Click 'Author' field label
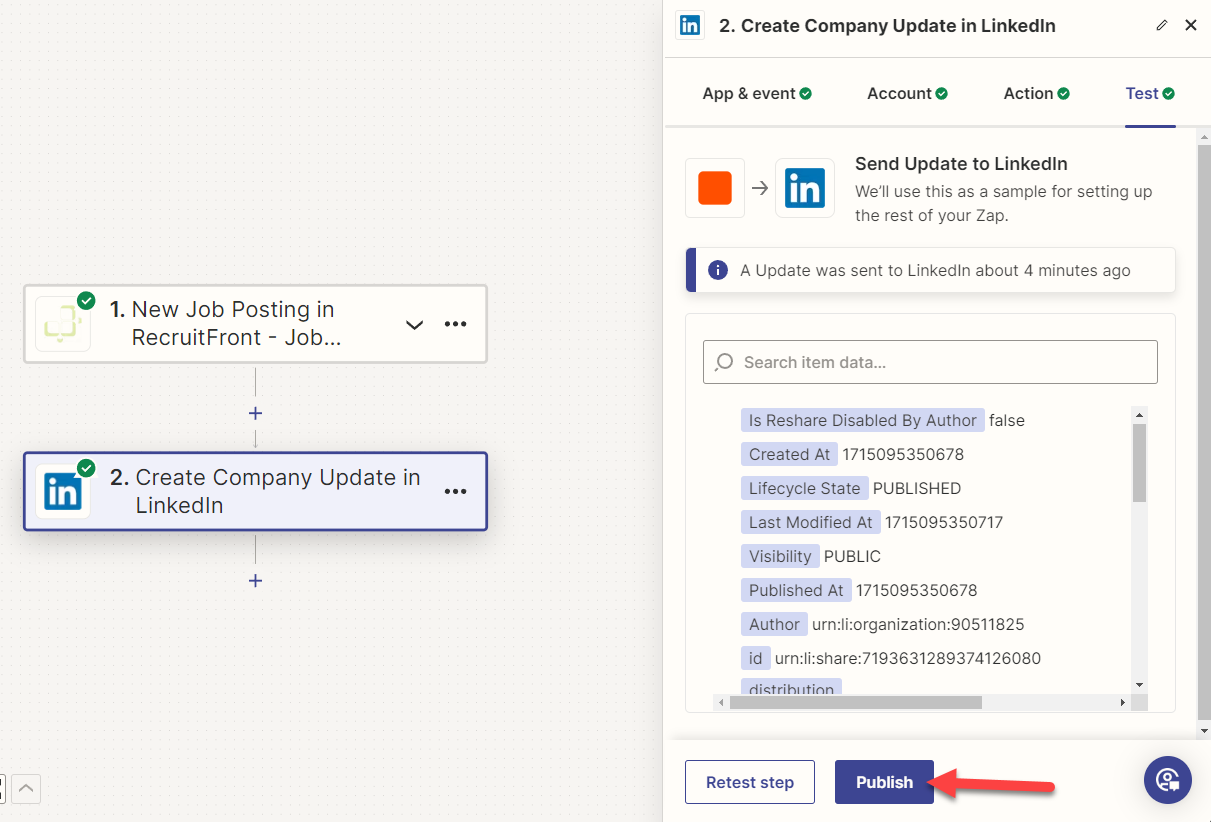Screen dimensions: 1211x822 point(774,624)
